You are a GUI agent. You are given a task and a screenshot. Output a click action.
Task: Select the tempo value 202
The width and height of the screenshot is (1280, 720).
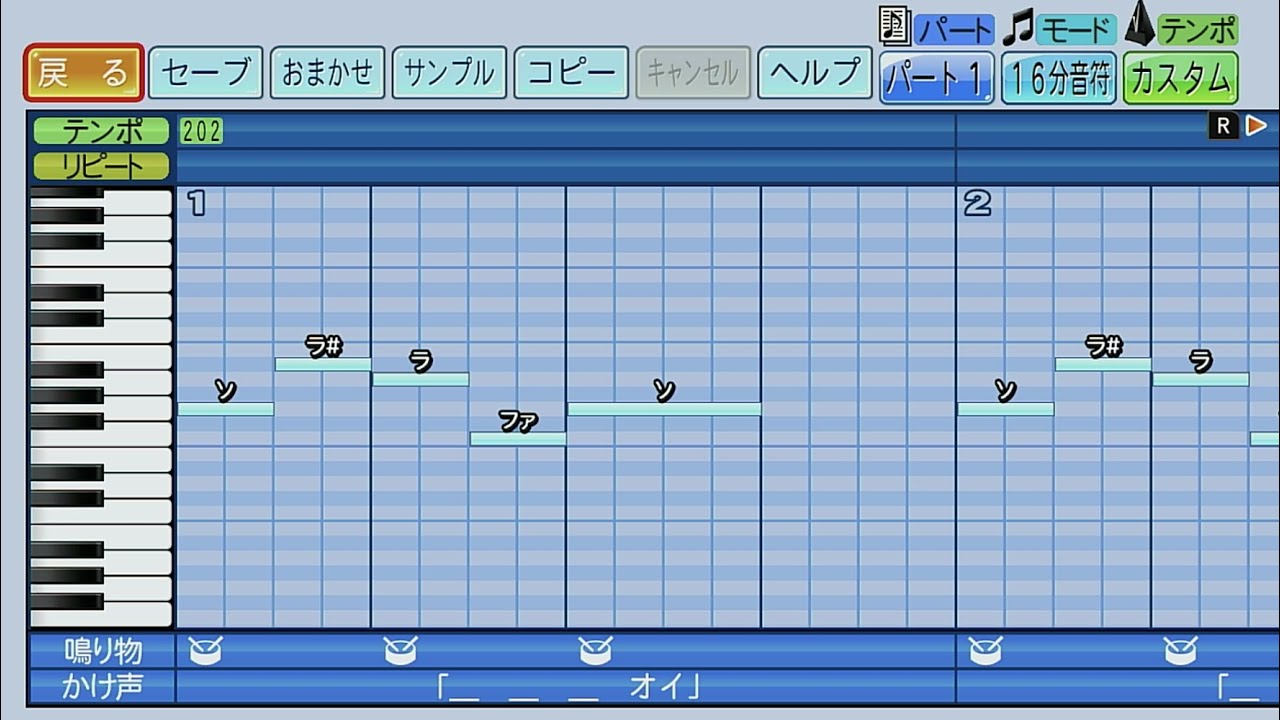click(x=201, y=131)
